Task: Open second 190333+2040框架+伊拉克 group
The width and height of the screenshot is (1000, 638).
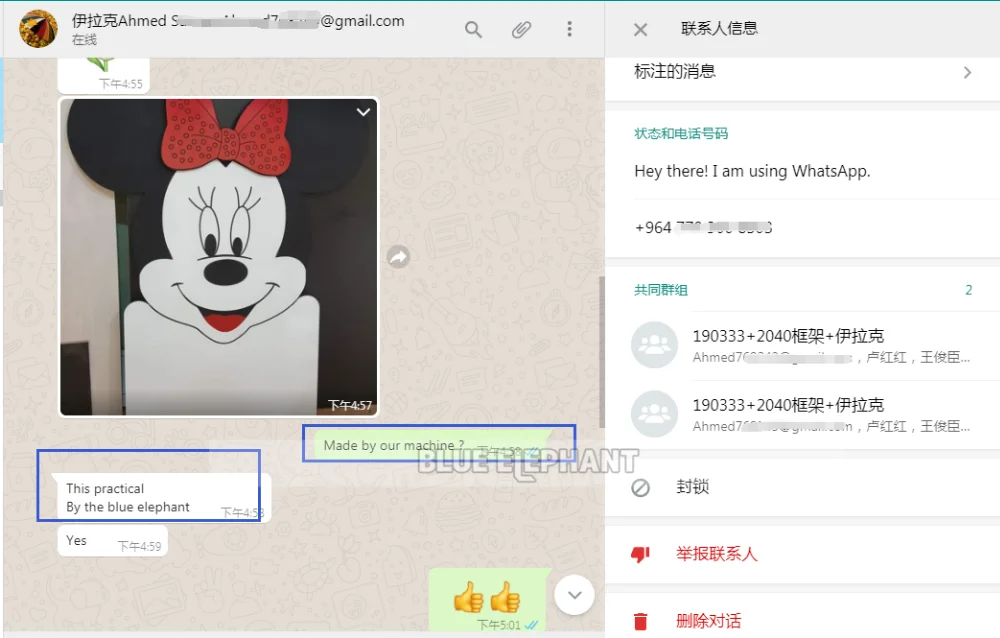Action: point(802,415)
